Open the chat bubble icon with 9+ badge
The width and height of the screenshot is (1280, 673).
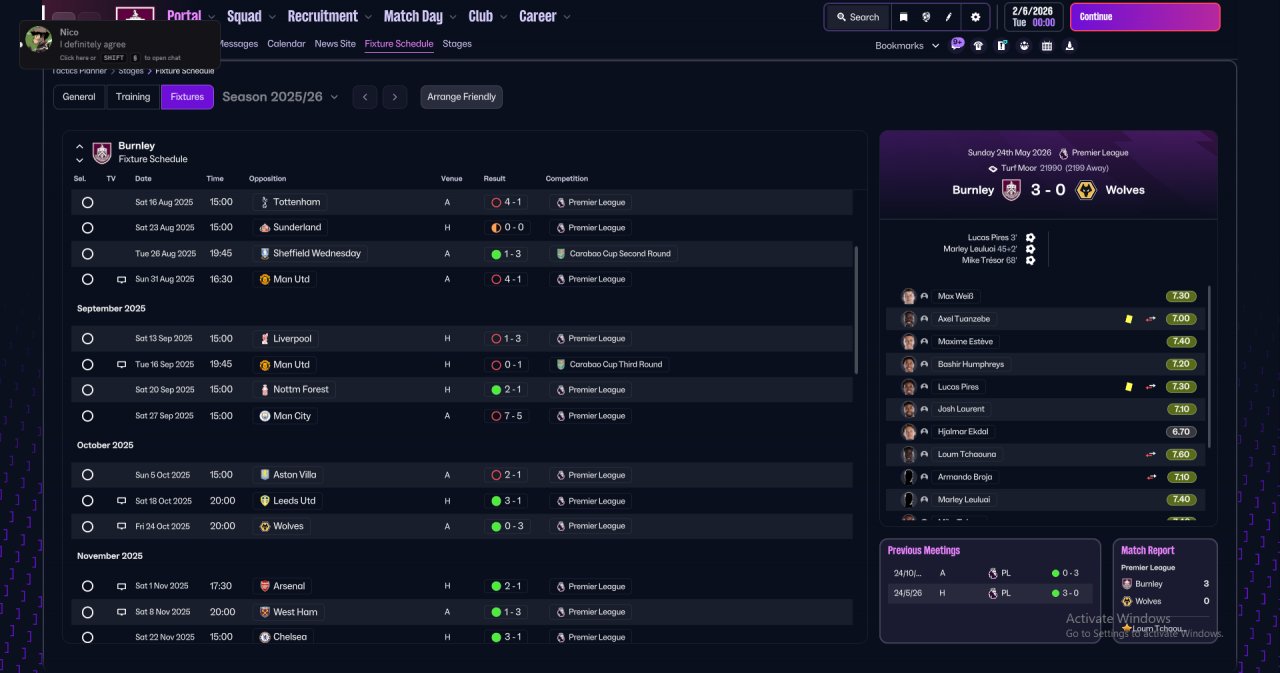pos(957,45)
